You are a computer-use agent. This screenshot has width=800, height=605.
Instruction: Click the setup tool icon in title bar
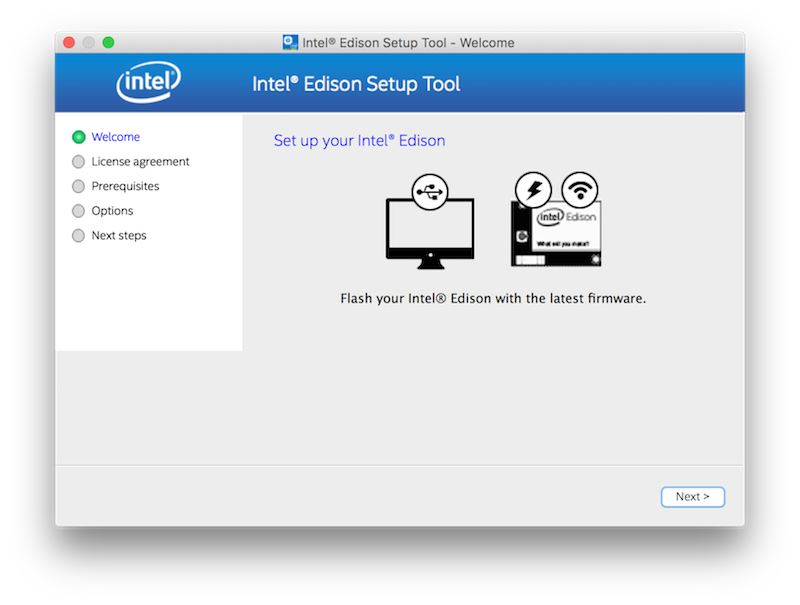290,43
